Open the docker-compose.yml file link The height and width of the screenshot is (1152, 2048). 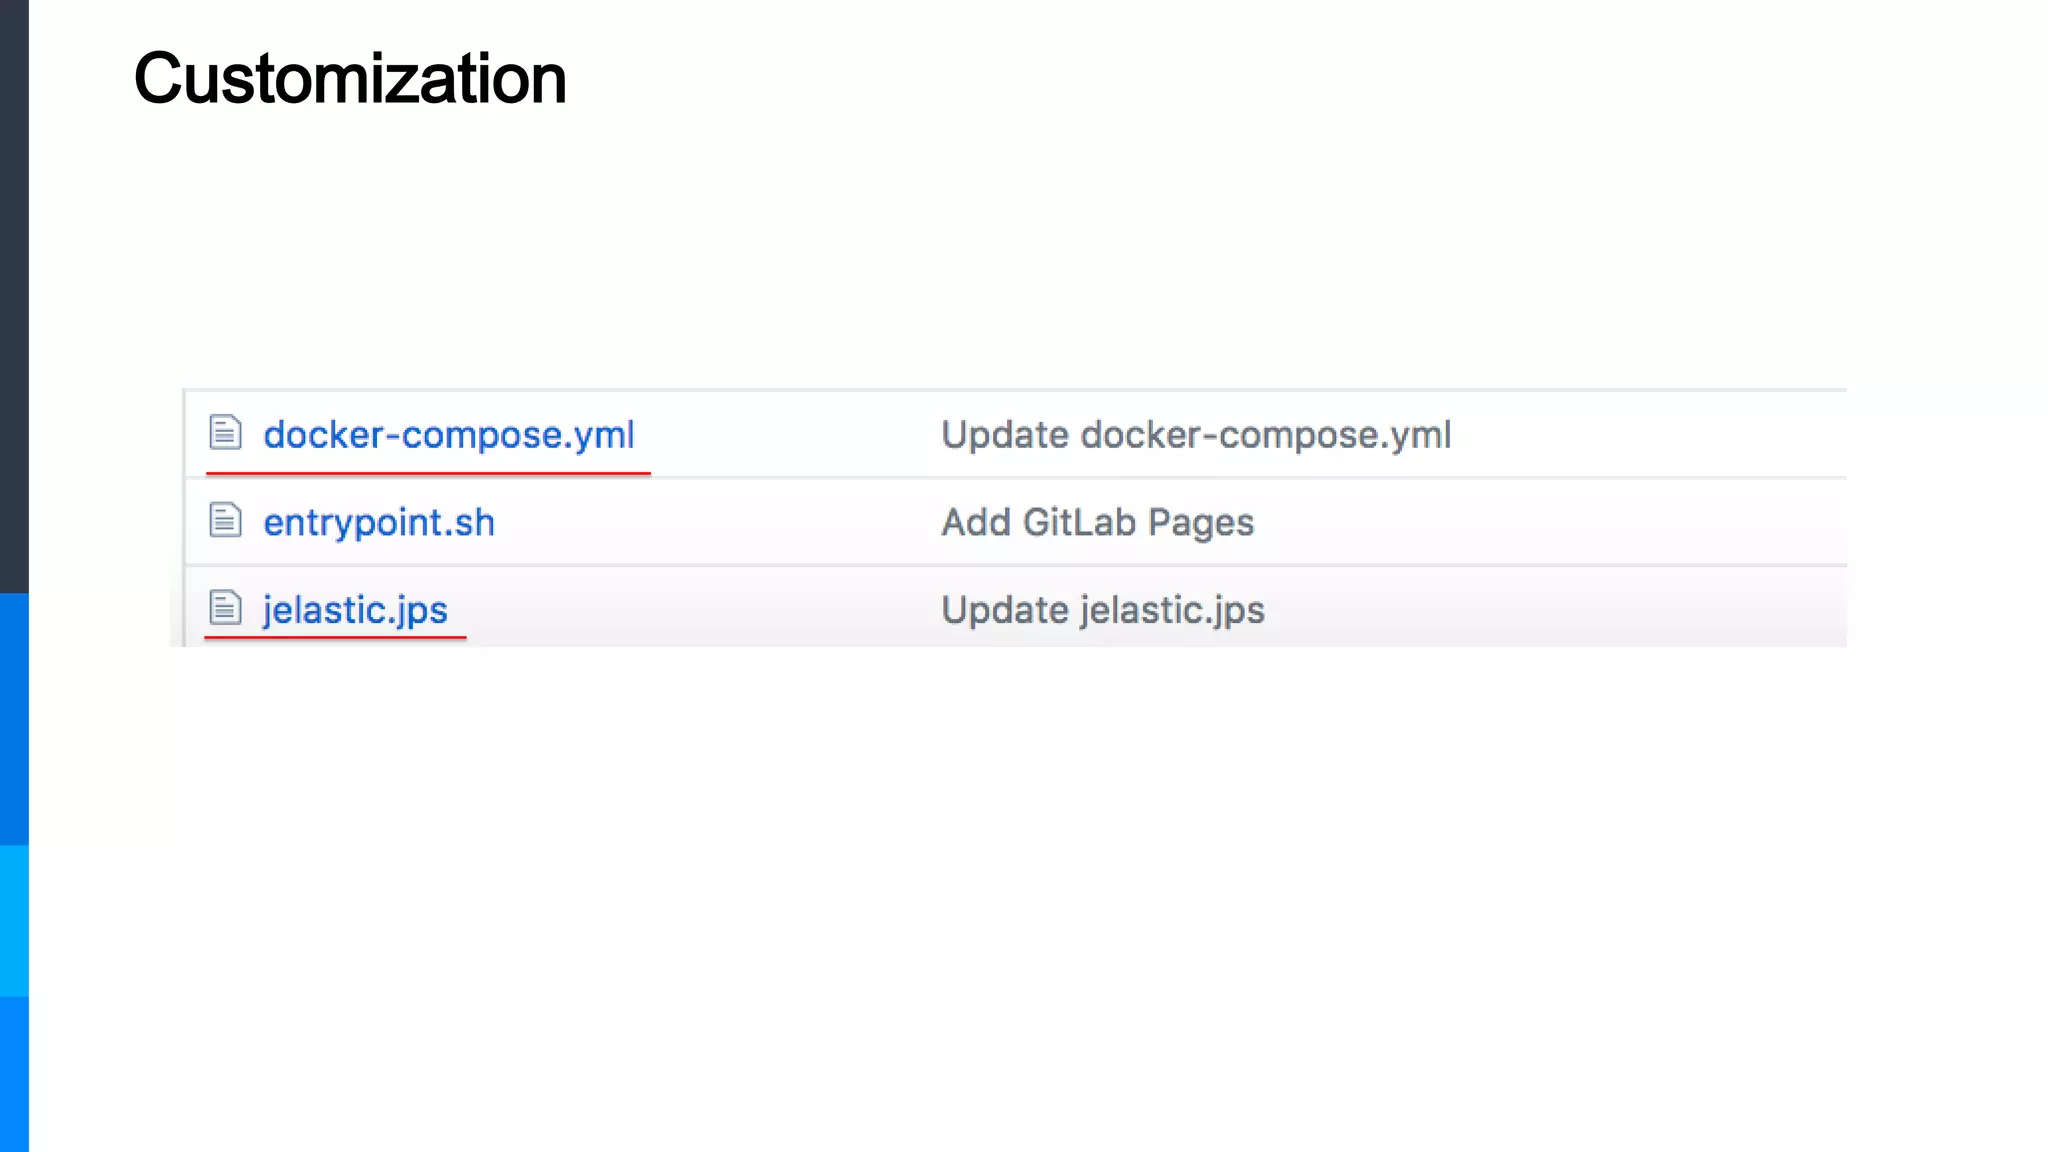(x=448, y=435)
